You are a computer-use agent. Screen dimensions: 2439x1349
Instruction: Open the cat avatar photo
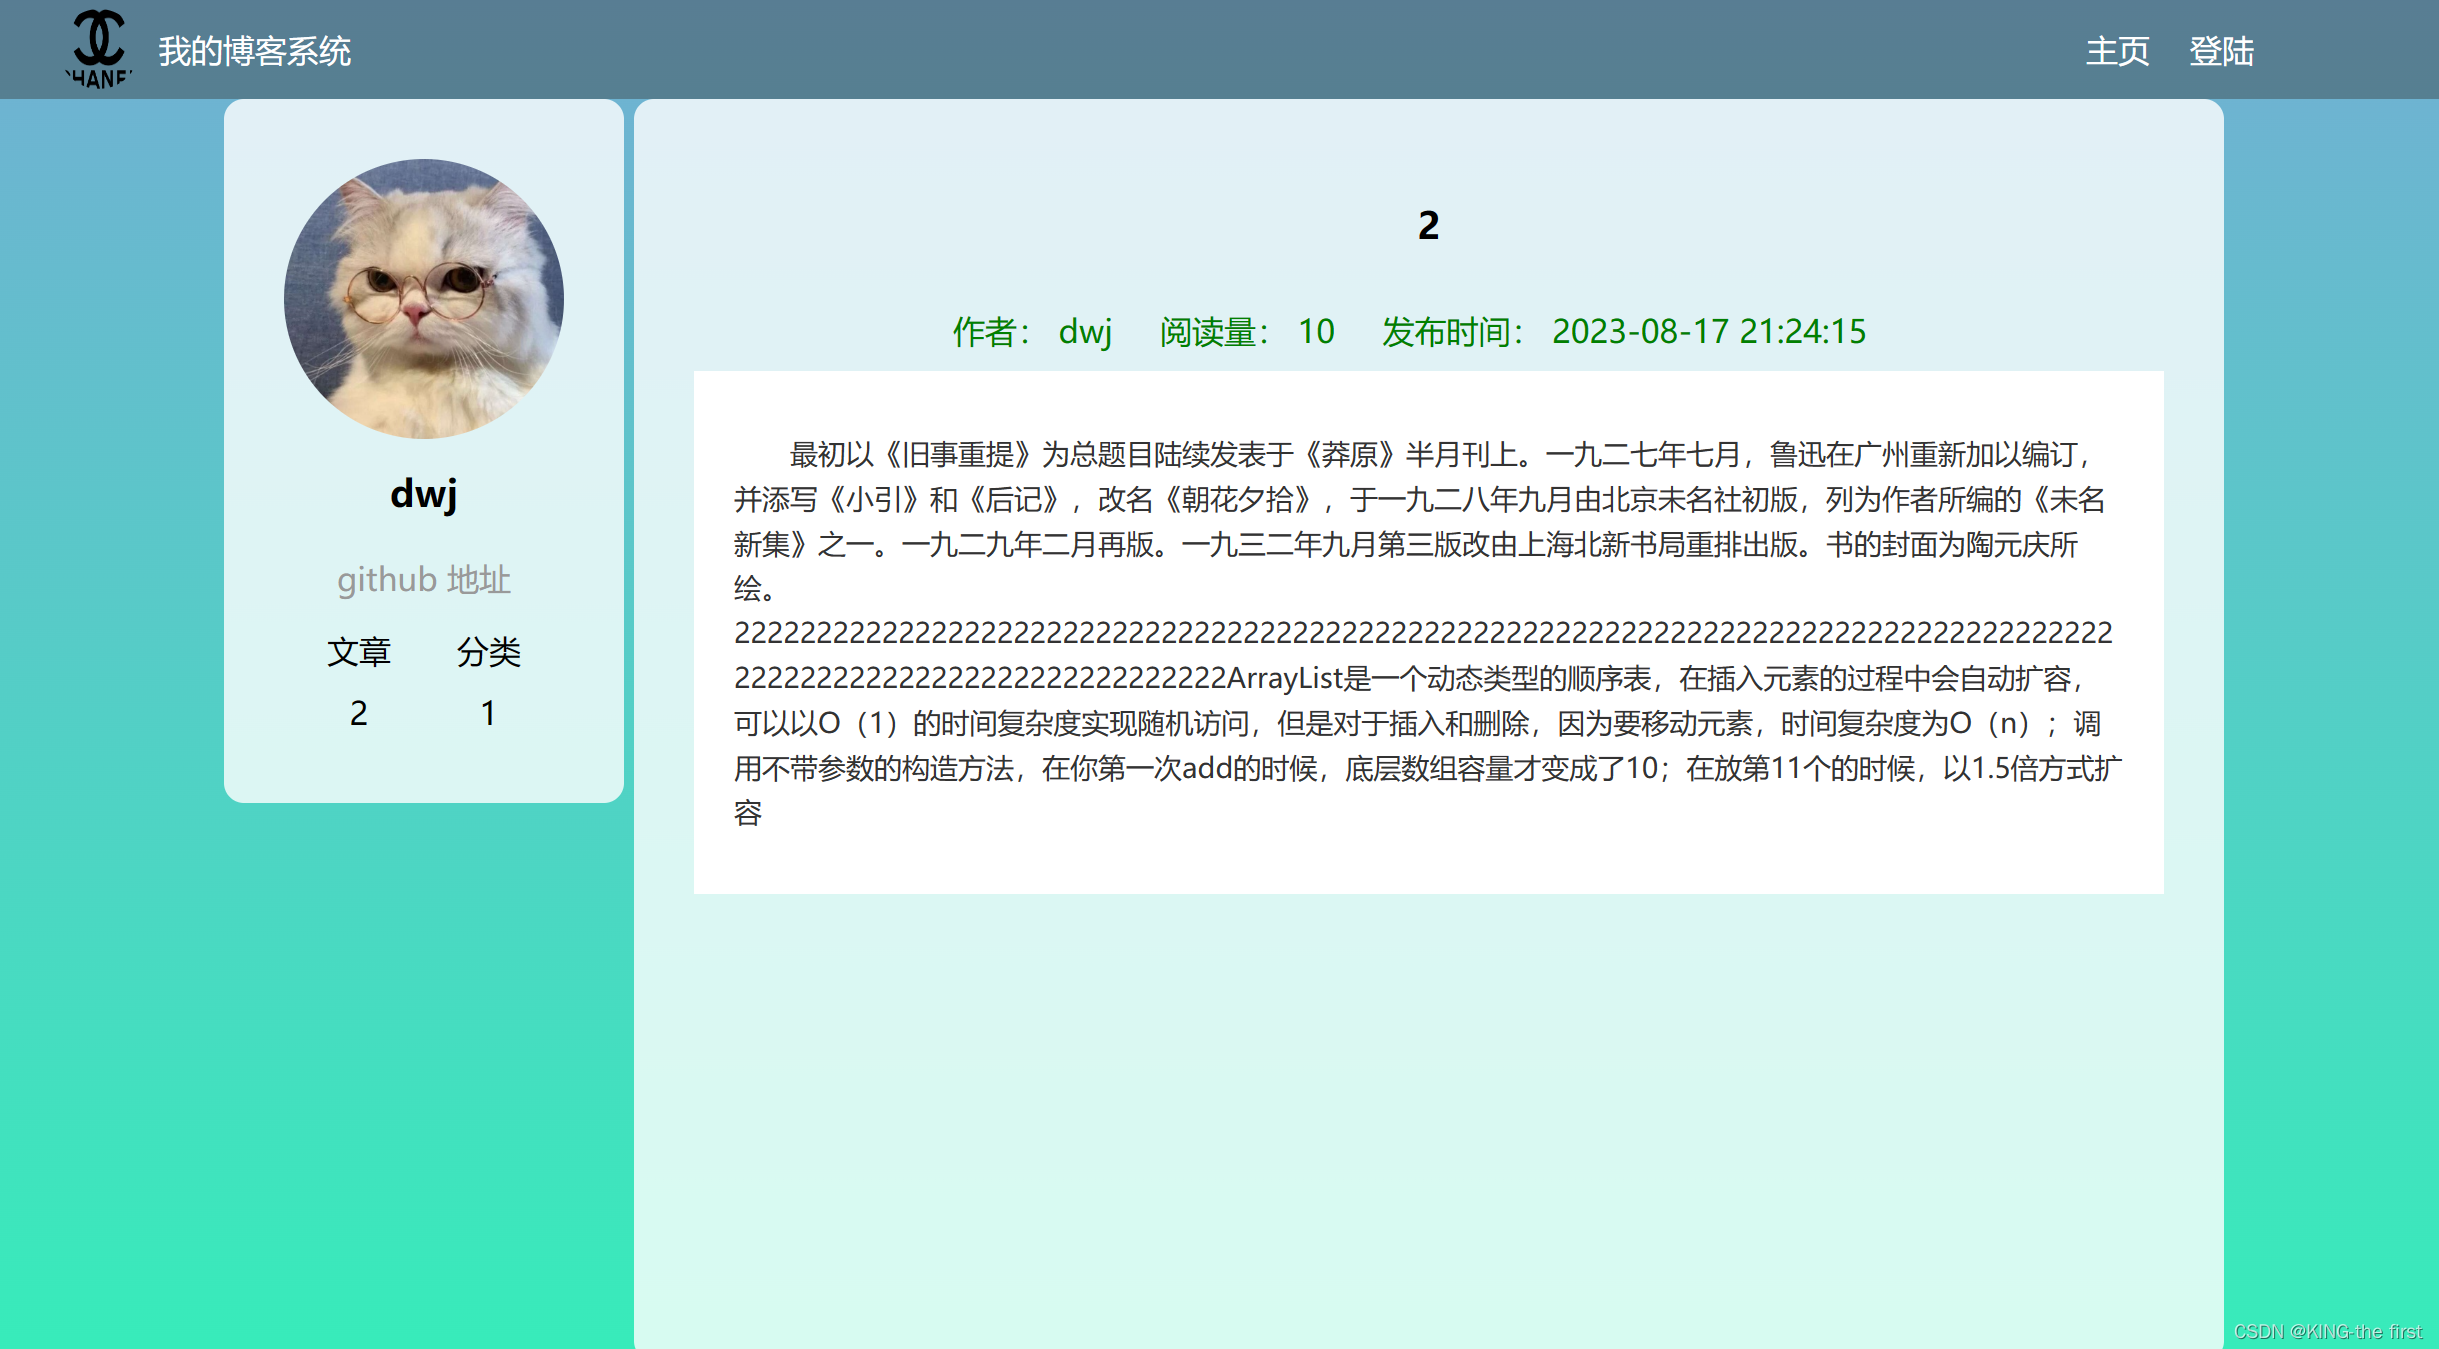pyautogui.click(x=423, y=298)
